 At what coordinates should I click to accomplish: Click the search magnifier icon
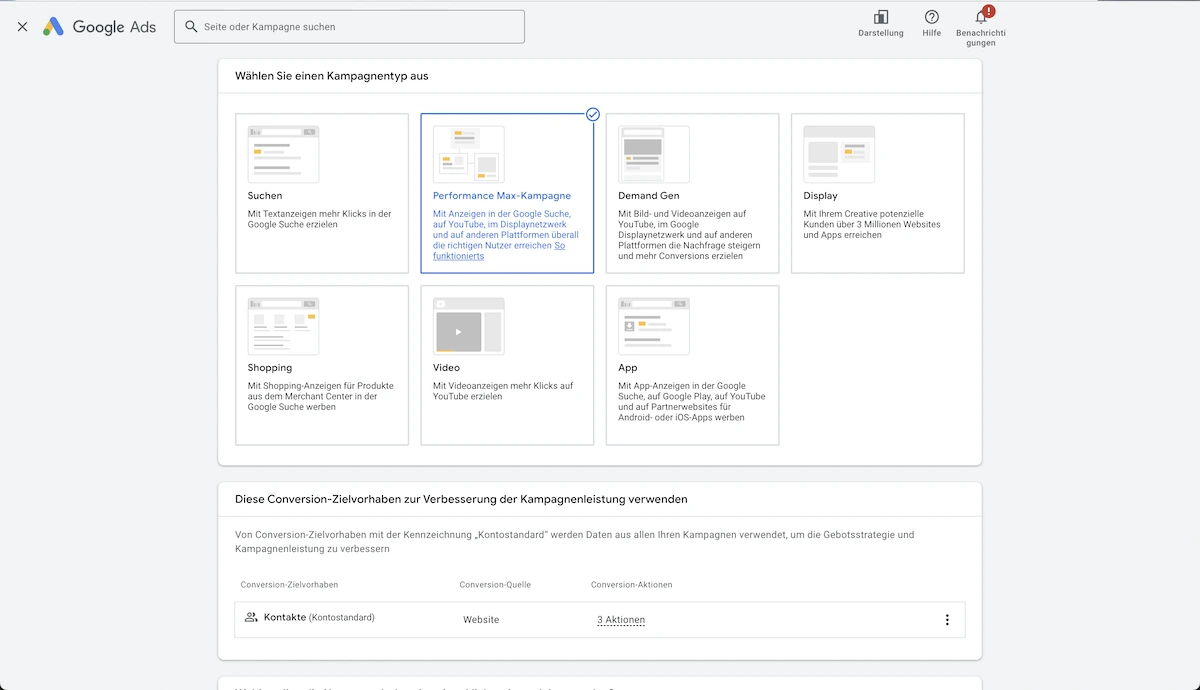[x=191, y=27]
